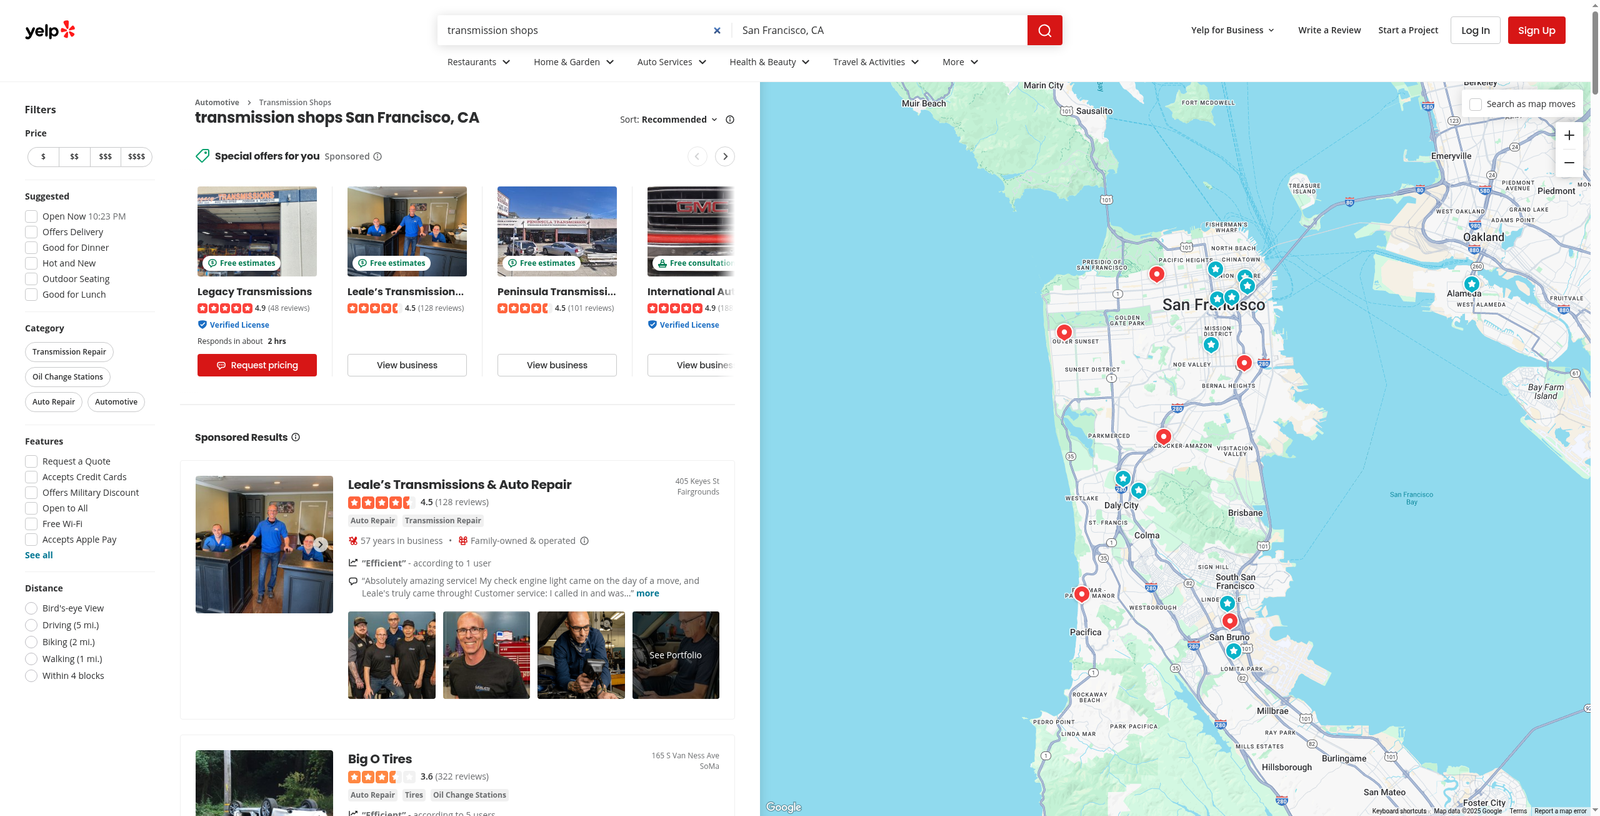Viewport: 1600px width, 816px height.
Task: Click the Family-owned & operated info icon
Action: coord(584,541)
